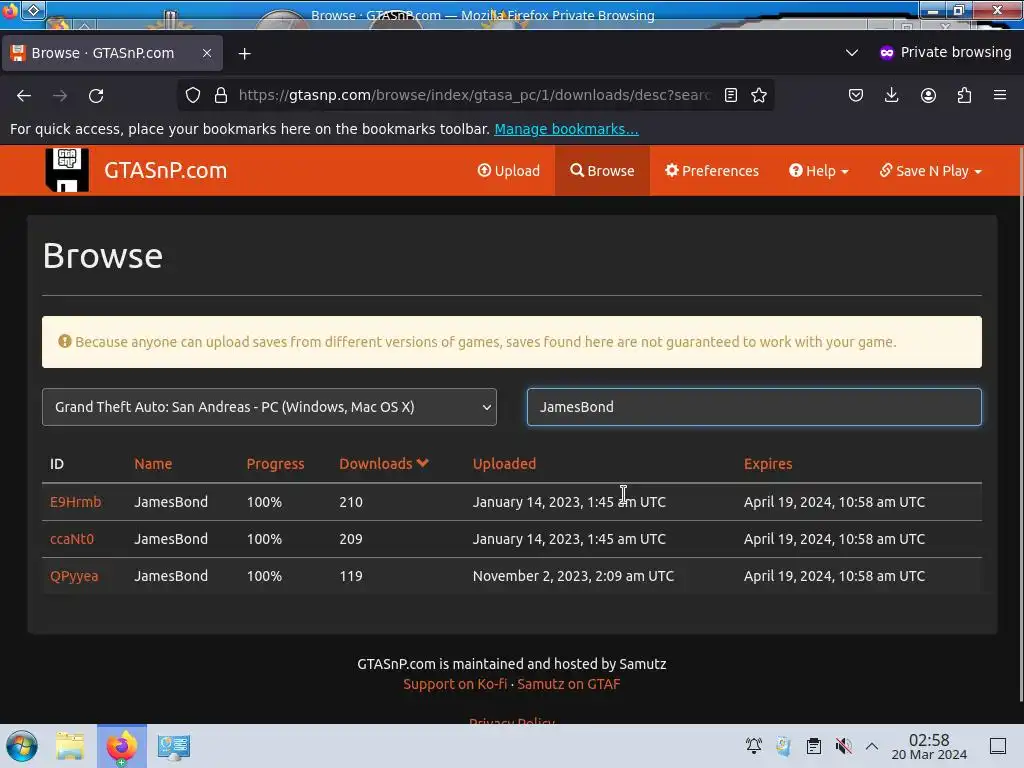
Task: Go to GTASnP.com home title link
Action: pyautogui.click(x=165, y=170)
